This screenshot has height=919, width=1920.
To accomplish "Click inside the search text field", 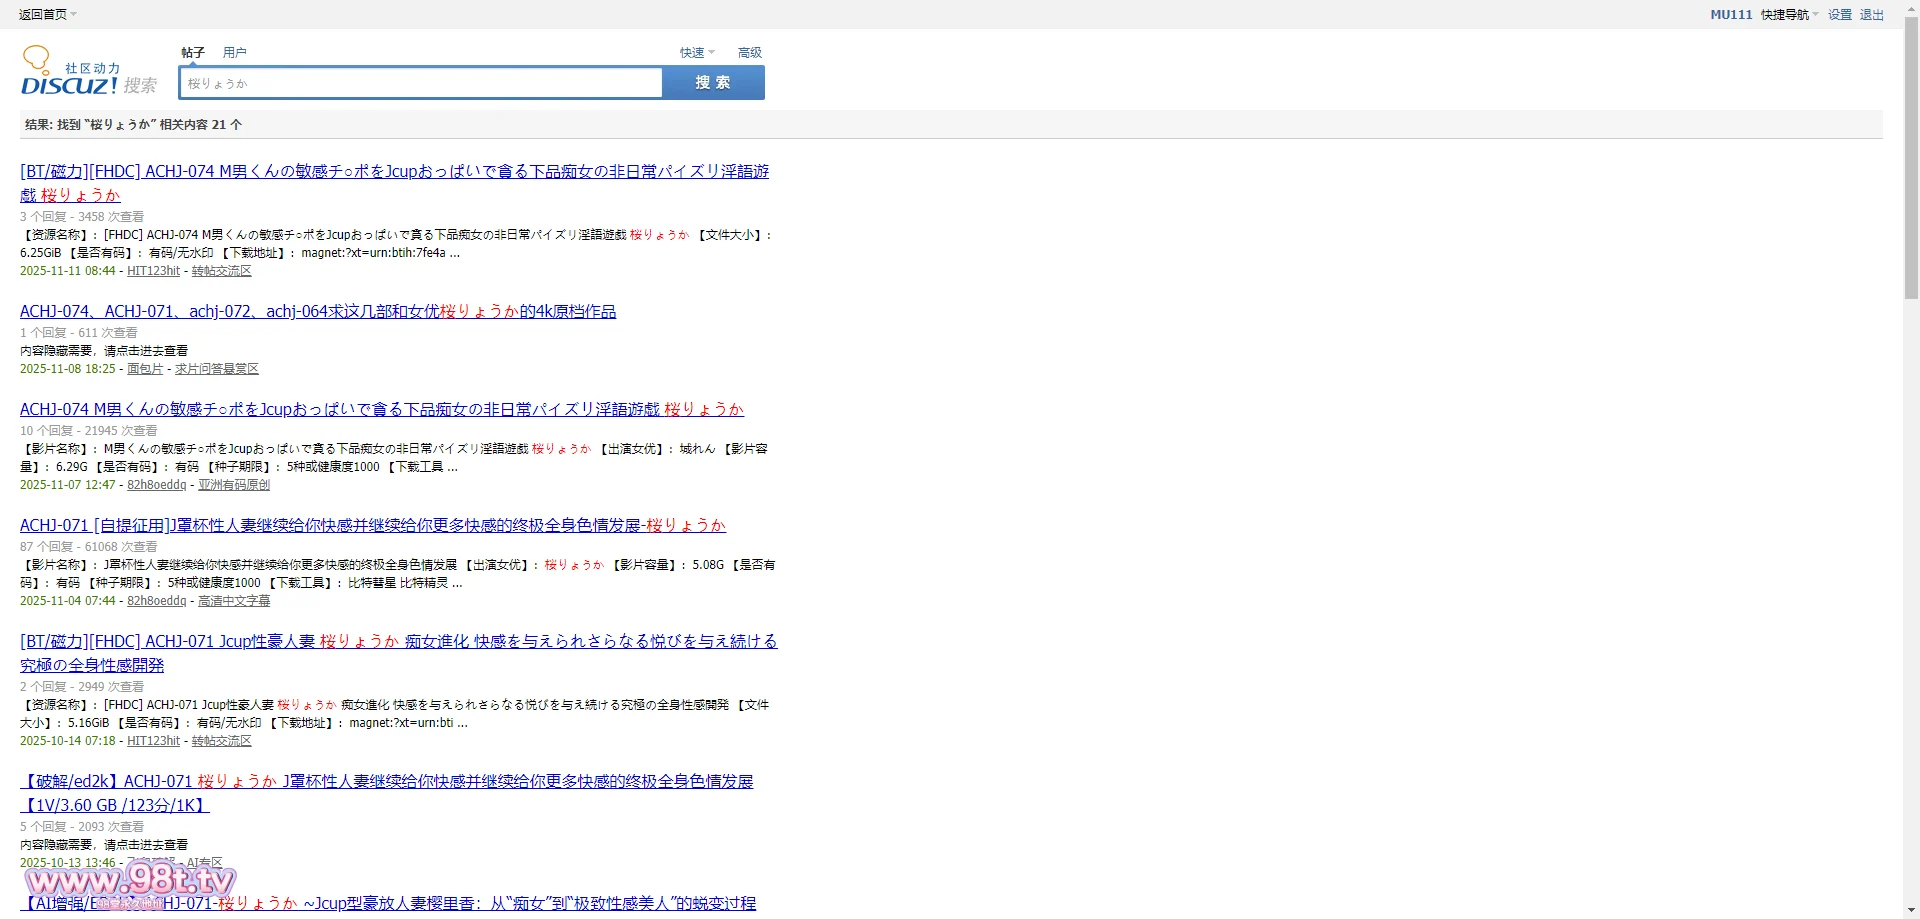I will click(x=420, y=83).
